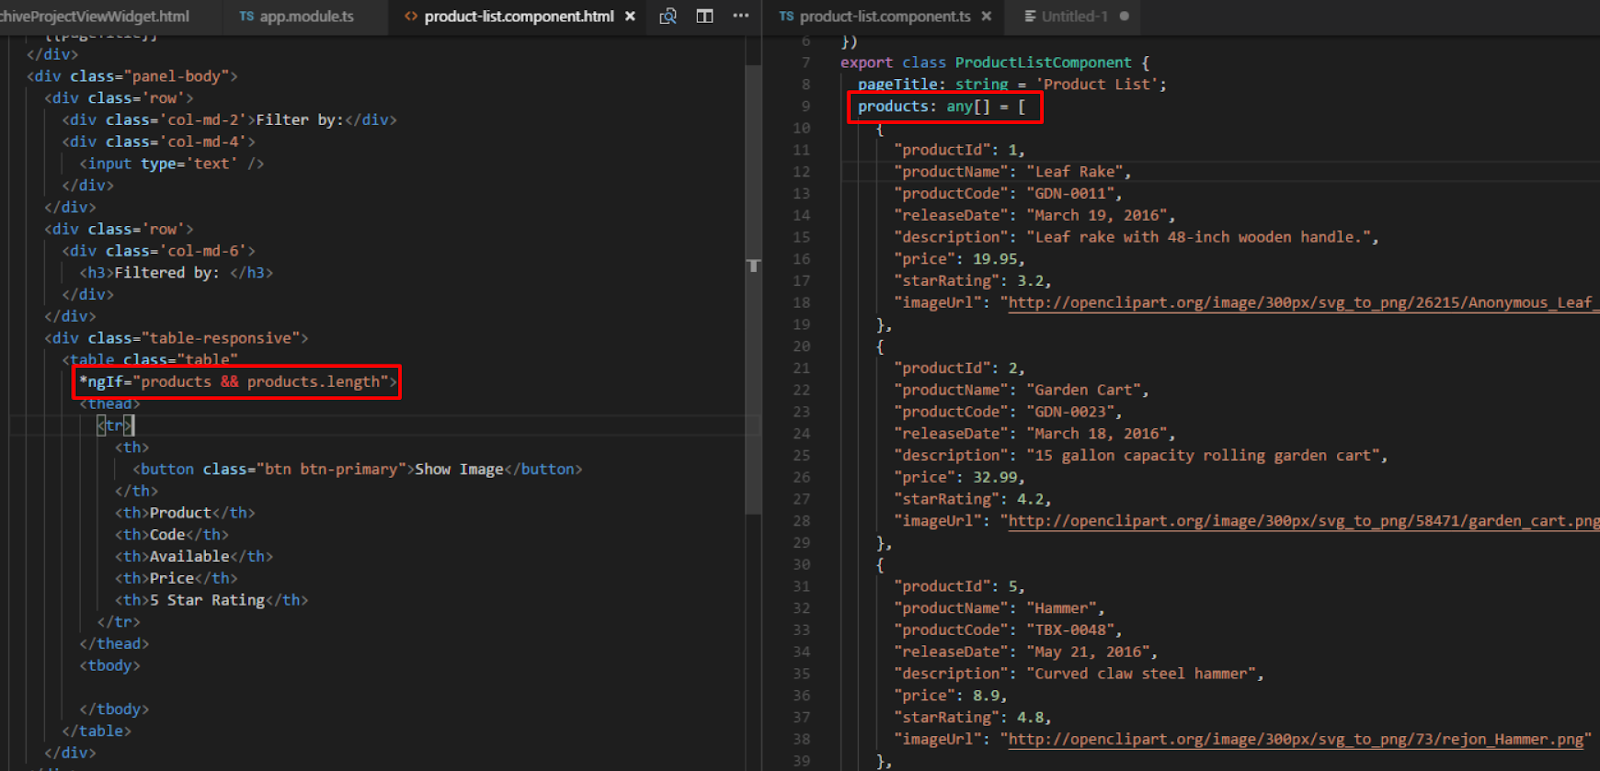Screen dimensions: 1600x771
Task: Click the pageTitle 'Product List' line
Action: point(1012,84)
